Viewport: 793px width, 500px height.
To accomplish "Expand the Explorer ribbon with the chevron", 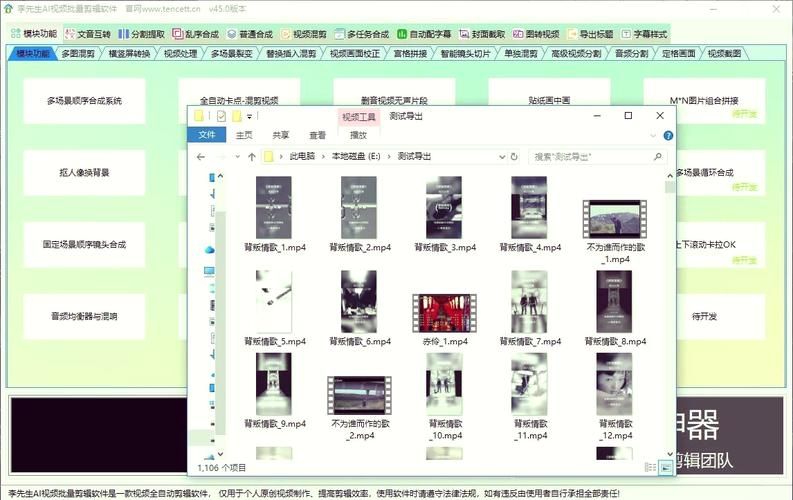I will click(x=653, y=135).
